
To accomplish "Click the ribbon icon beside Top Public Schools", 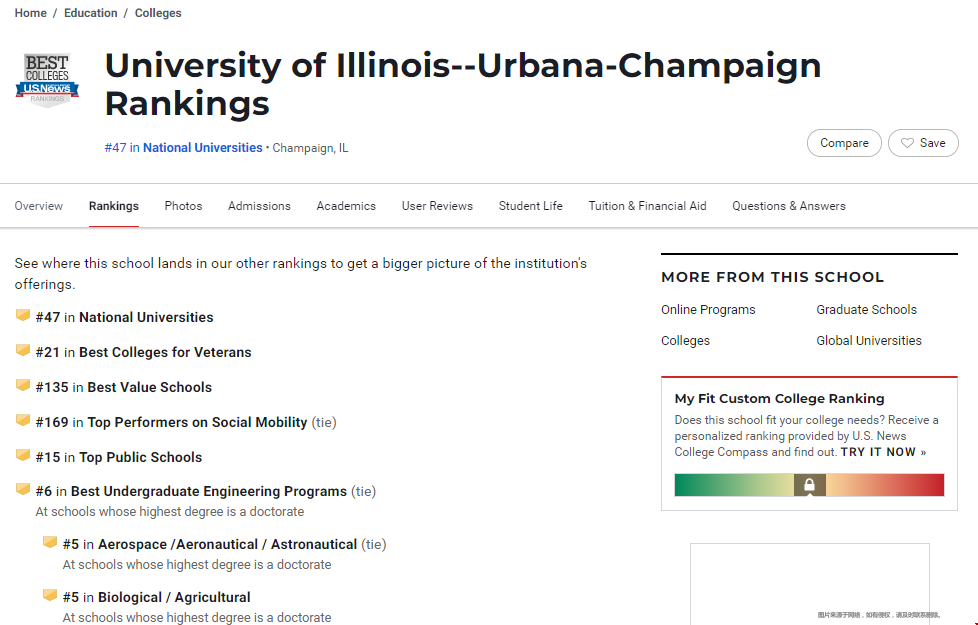I will [x=23, y=455].
